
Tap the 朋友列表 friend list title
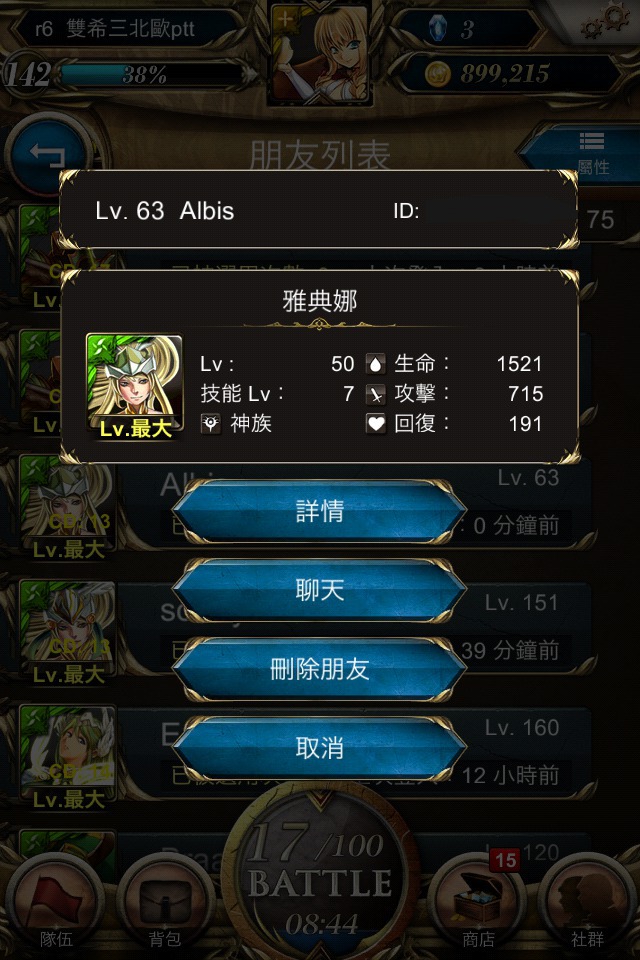pos(320,154)
